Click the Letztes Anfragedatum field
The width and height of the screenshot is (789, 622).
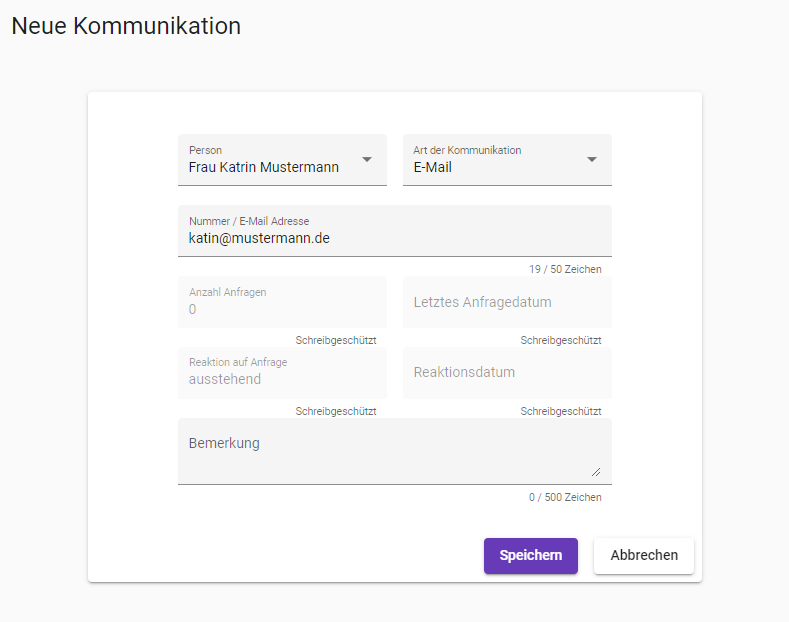click(506, 302)
